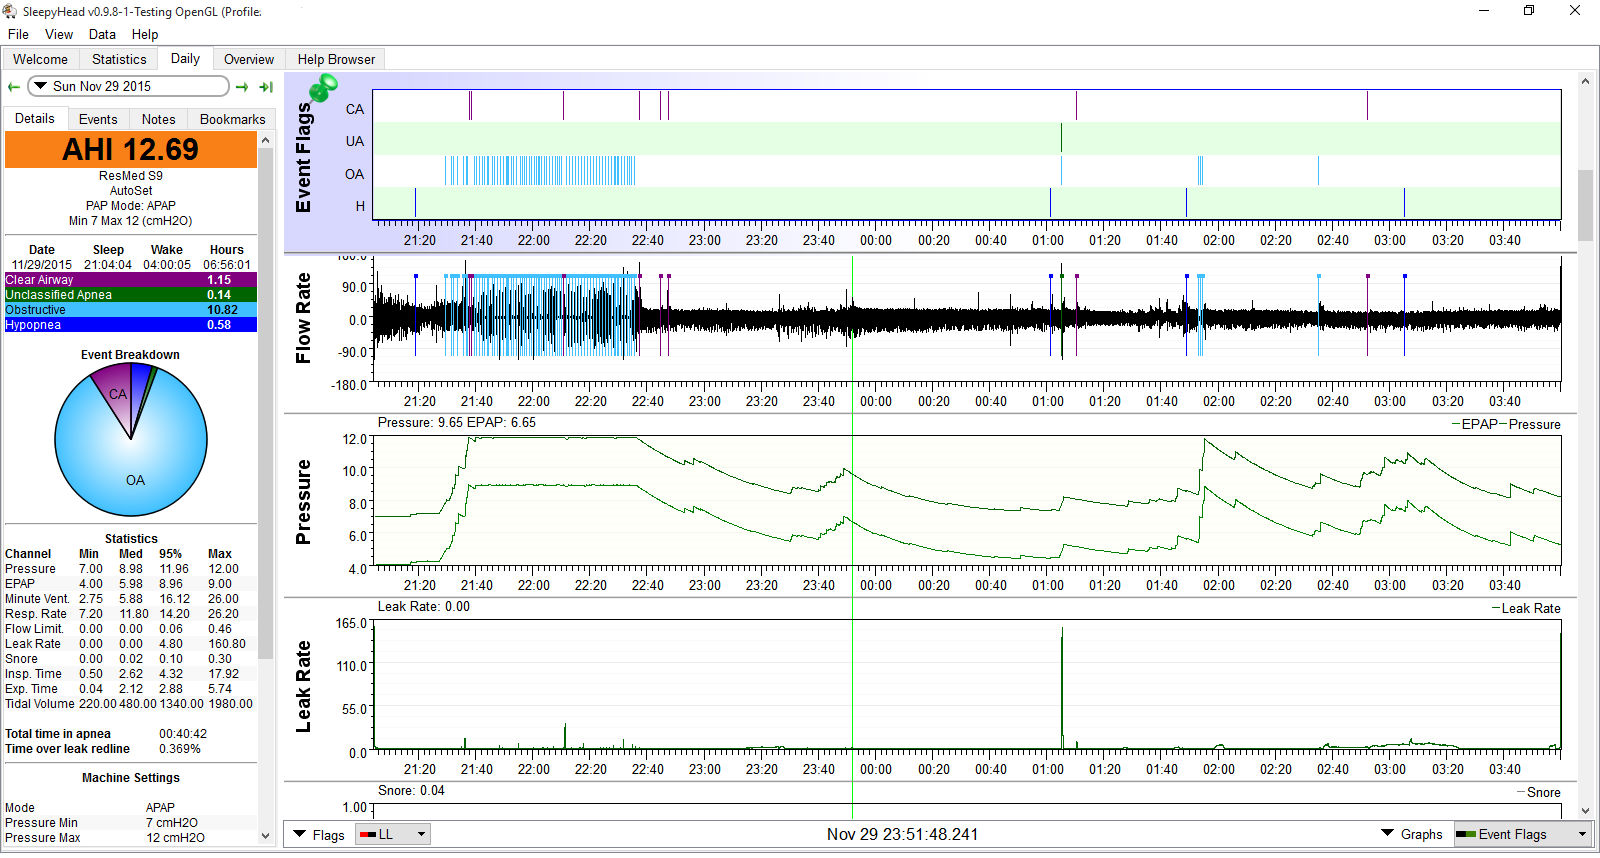This screenshot has width=1600, height=858.
Task: Open the Event Flags graph combo box
Action: 1522,834
